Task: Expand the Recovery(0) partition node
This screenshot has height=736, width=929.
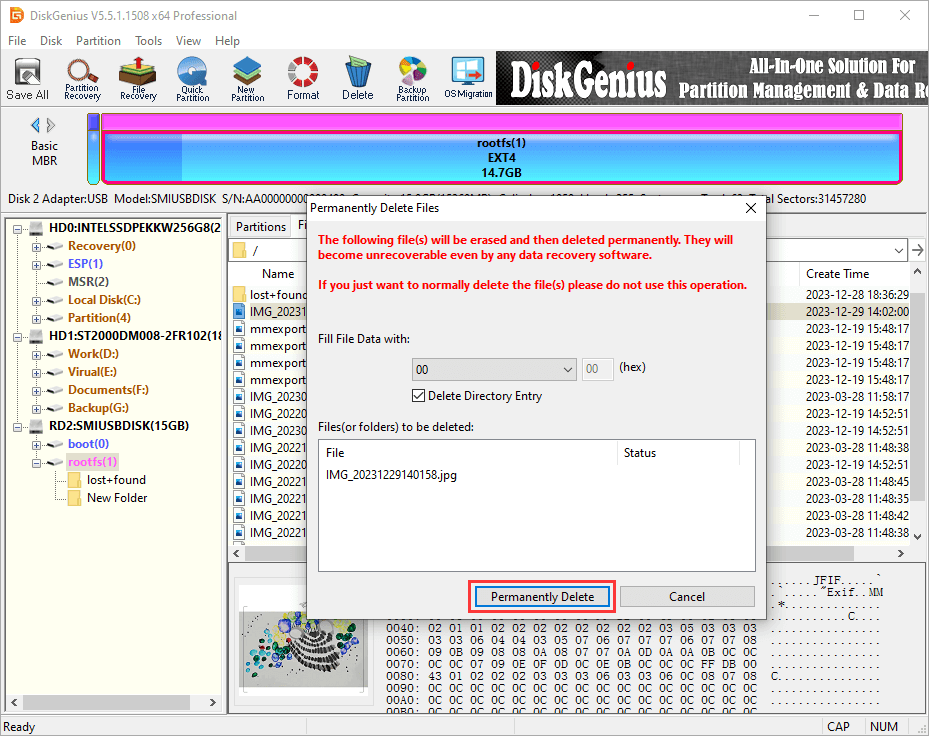Action: 36,247
